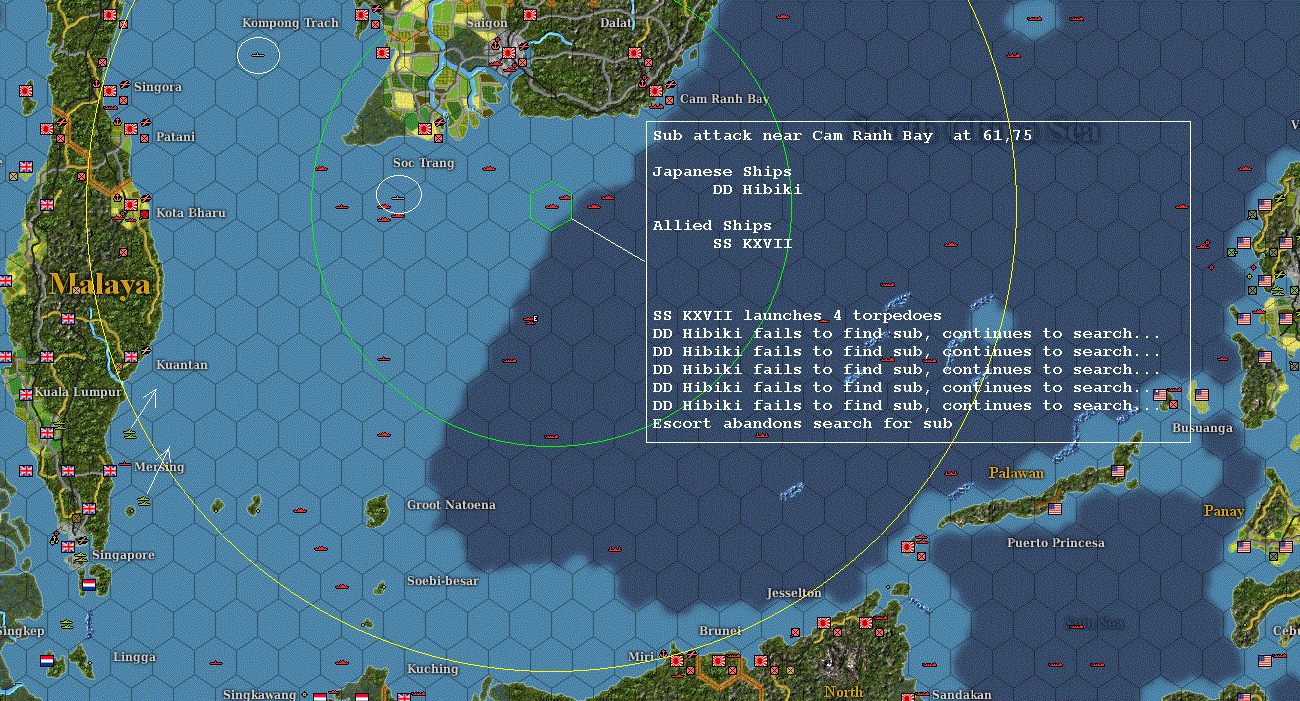Click the Soc Trang label
1300x701 pixels.
tap(423, 163)
